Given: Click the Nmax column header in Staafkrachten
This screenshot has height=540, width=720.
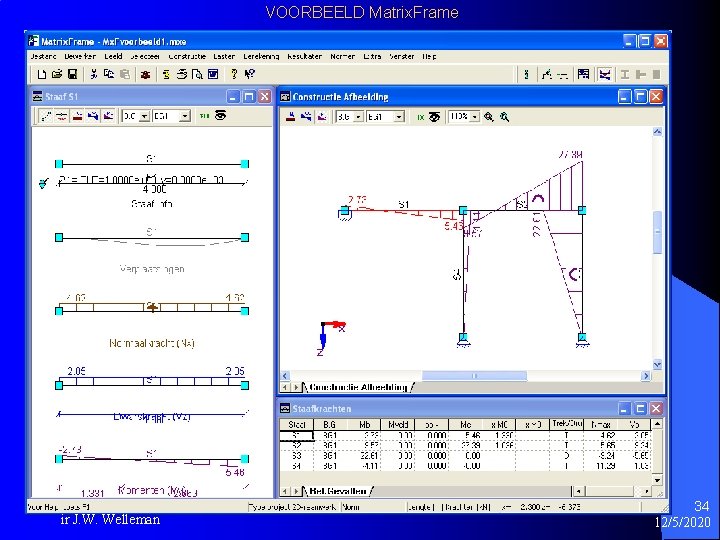Looking at the screenshot, I should [601, 425].
